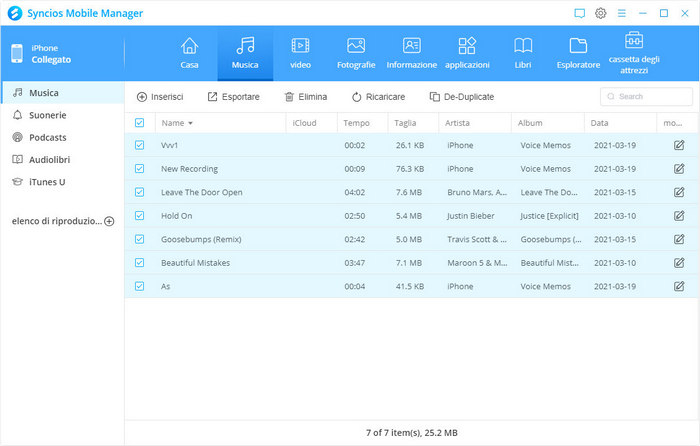Uncheck the Vvv1 row checkbox
This screenshot has width=700, height=446.
tap(139, 145)
